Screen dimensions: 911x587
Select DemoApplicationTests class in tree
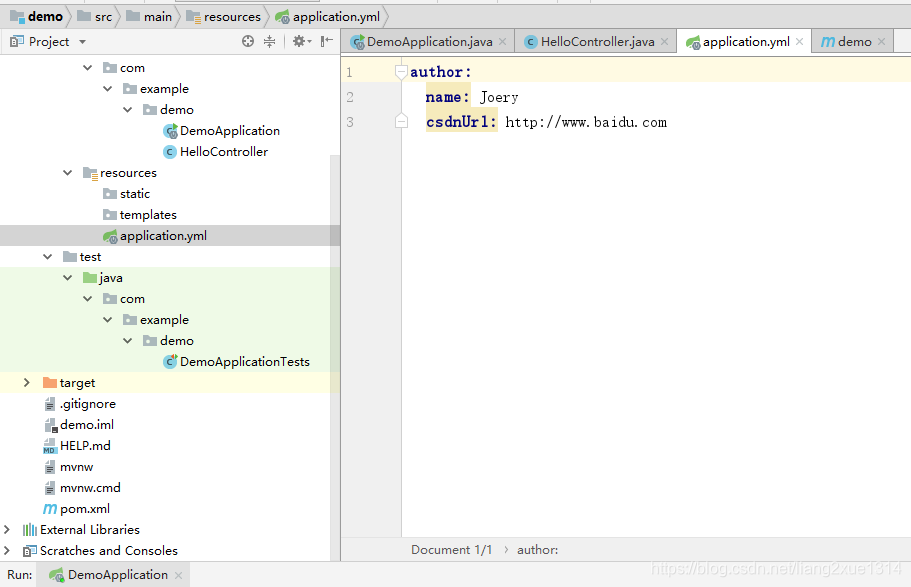pos(245,361)
